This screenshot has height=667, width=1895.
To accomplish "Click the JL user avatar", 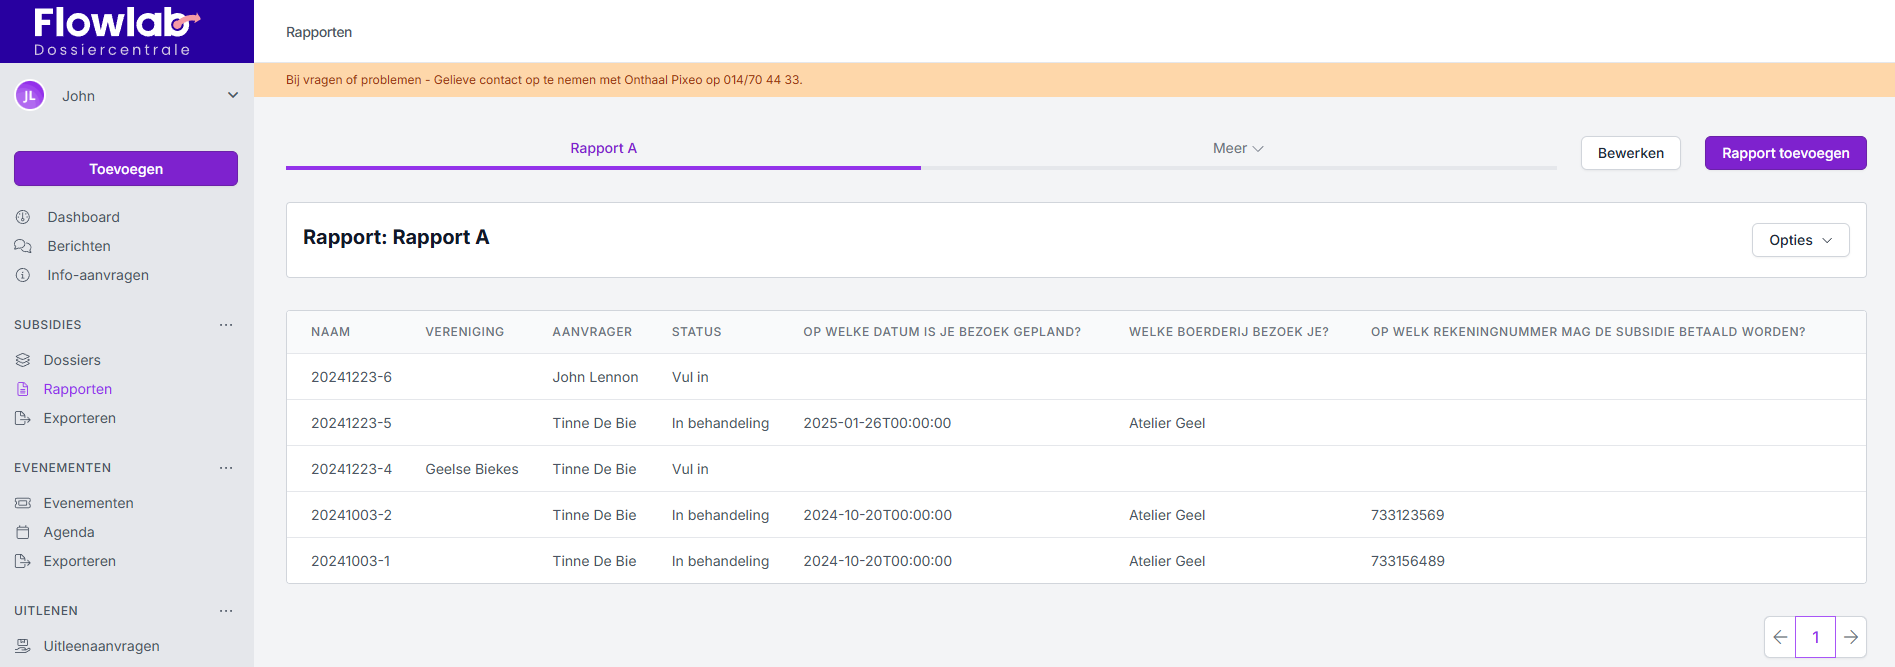I will point(30,96).
